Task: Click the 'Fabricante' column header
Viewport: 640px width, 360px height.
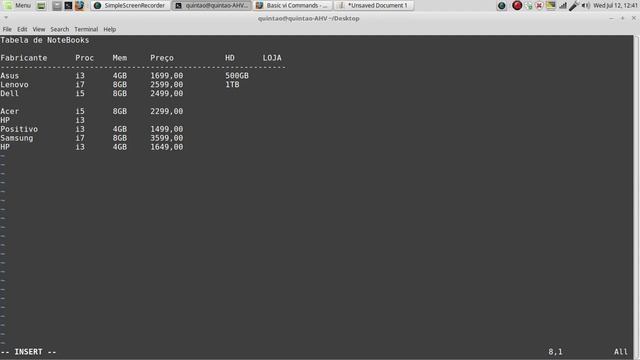Action: (24, 58)
